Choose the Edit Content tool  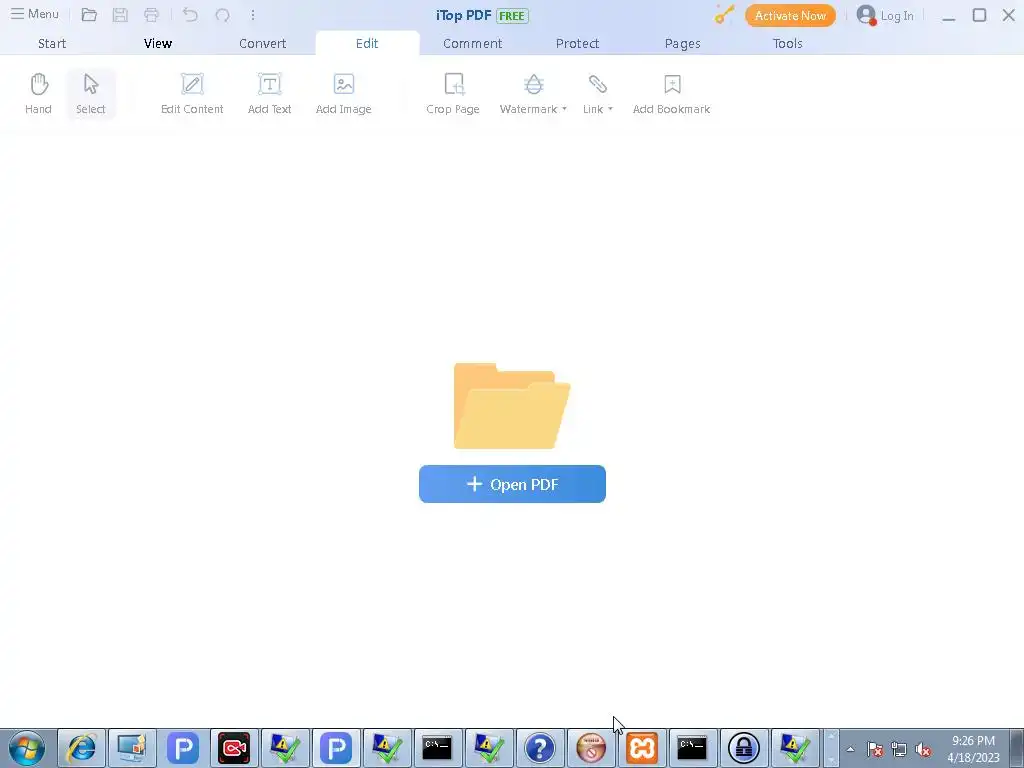[192, 94]
